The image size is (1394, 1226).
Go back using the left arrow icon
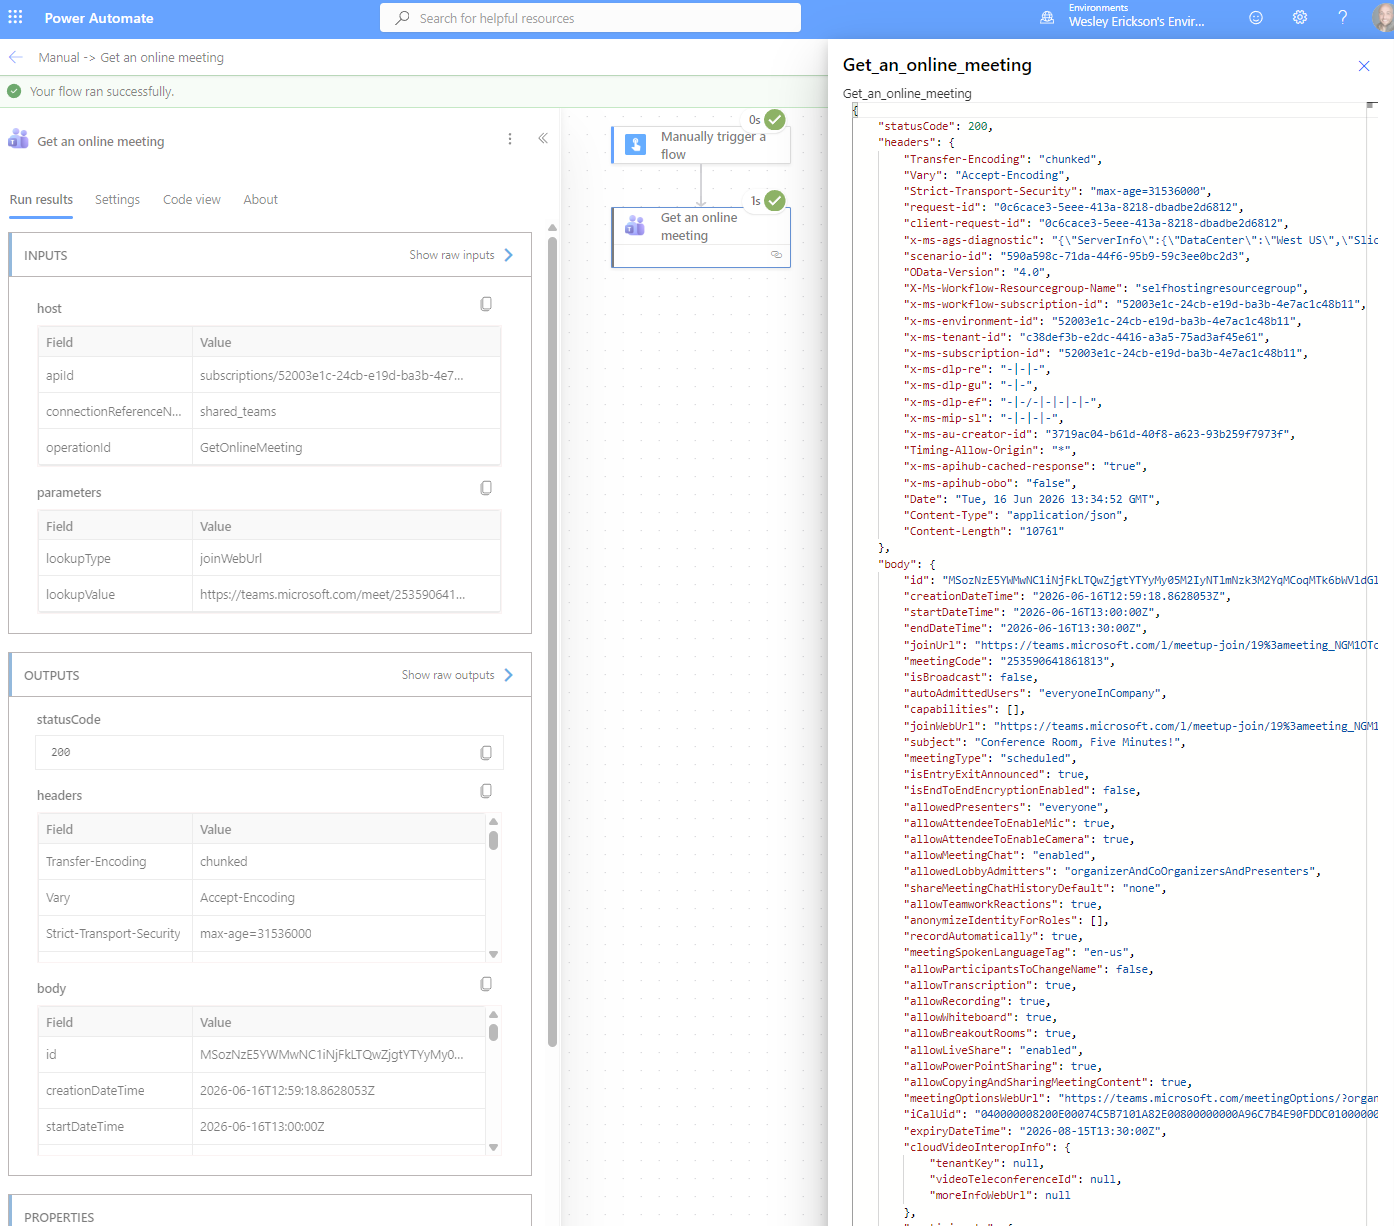coord(16,57)
